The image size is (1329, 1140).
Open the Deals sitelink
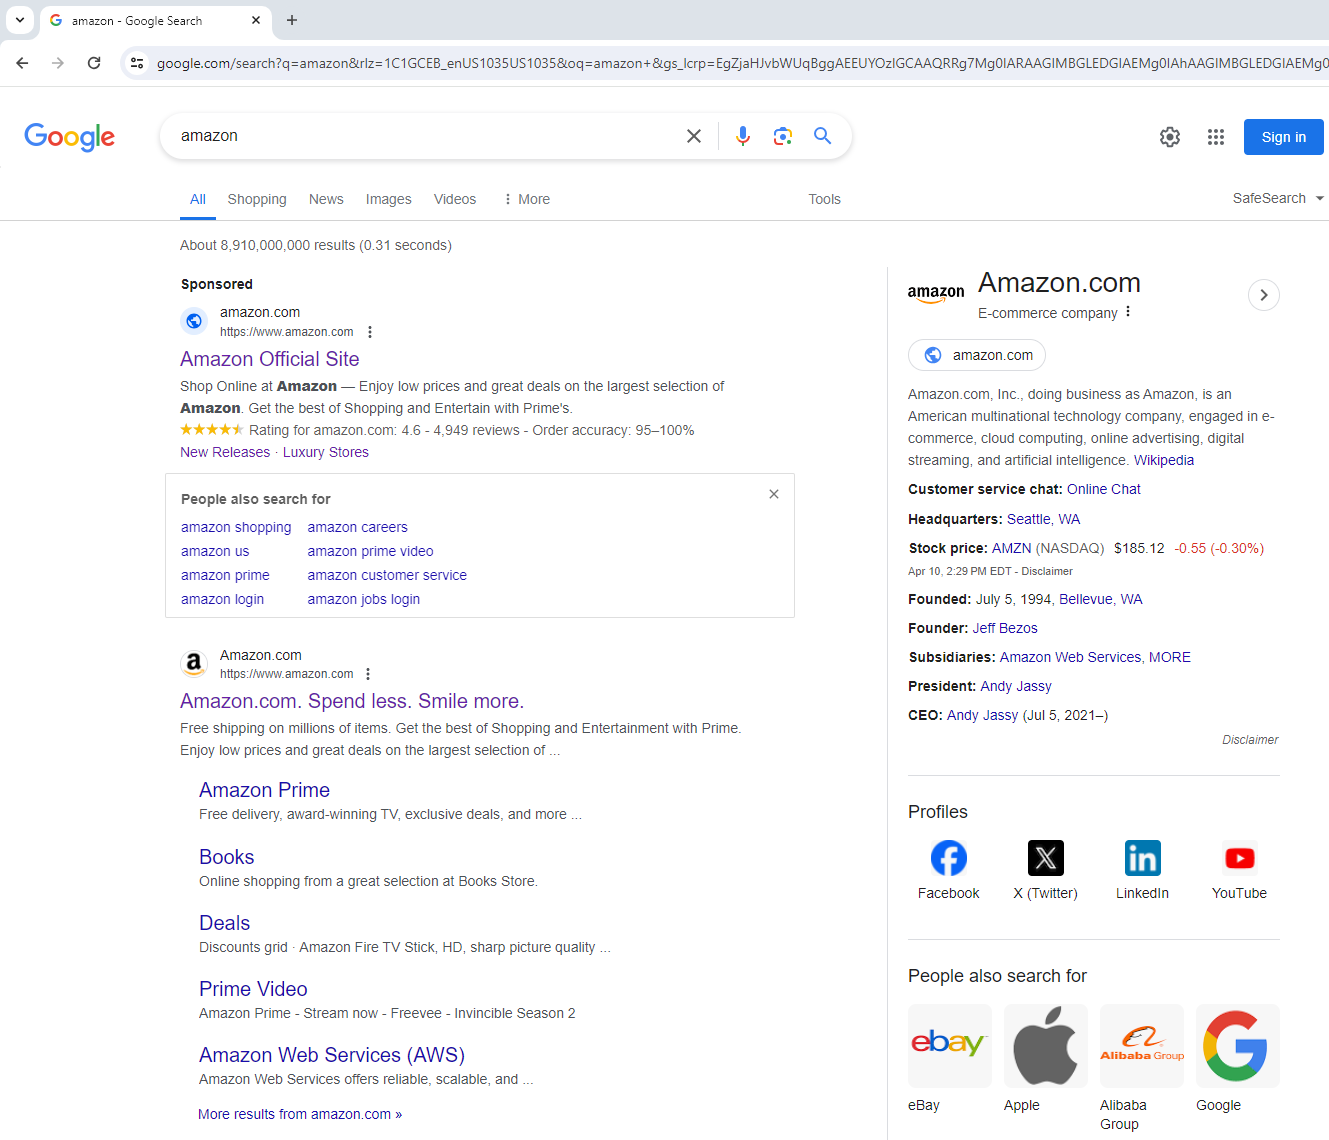(225, 923)
